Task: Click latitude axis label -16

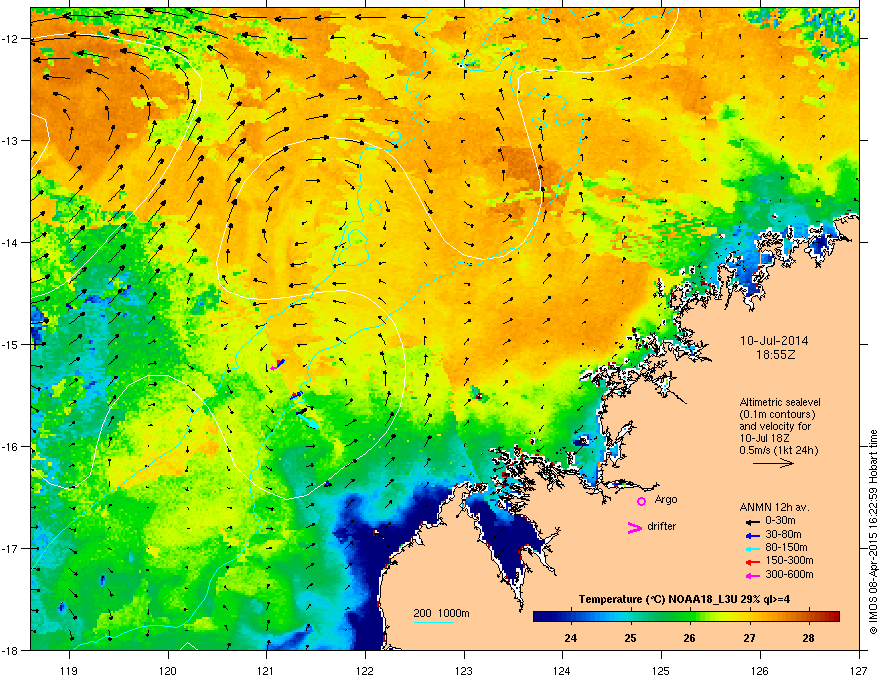Action: point(11,447)
